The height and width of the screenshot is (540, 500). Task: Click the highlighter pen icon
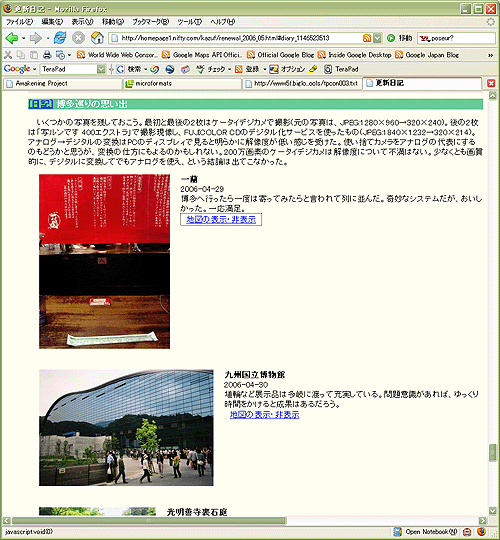pyautogui.click(x=313, y=69)
